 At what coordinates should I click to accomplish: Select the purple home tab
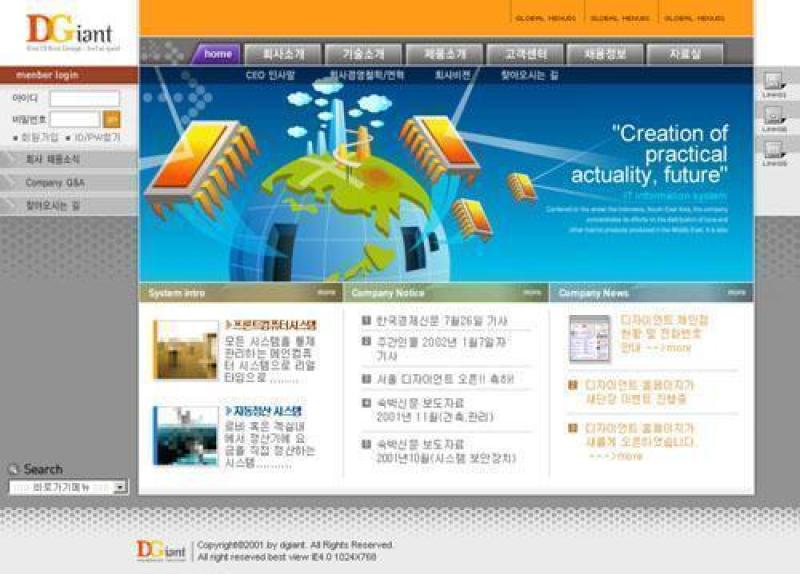217,54
